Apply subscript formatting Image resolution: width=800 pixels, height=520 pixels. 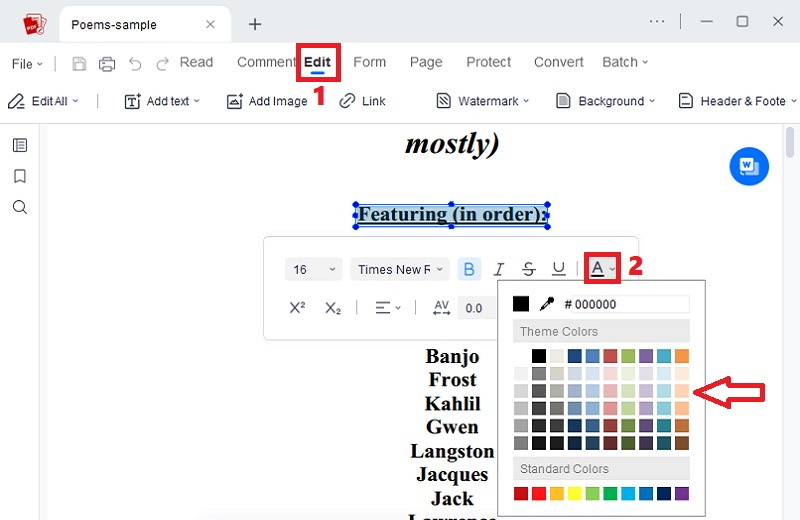pyautogui.click(x=333, y=308)
